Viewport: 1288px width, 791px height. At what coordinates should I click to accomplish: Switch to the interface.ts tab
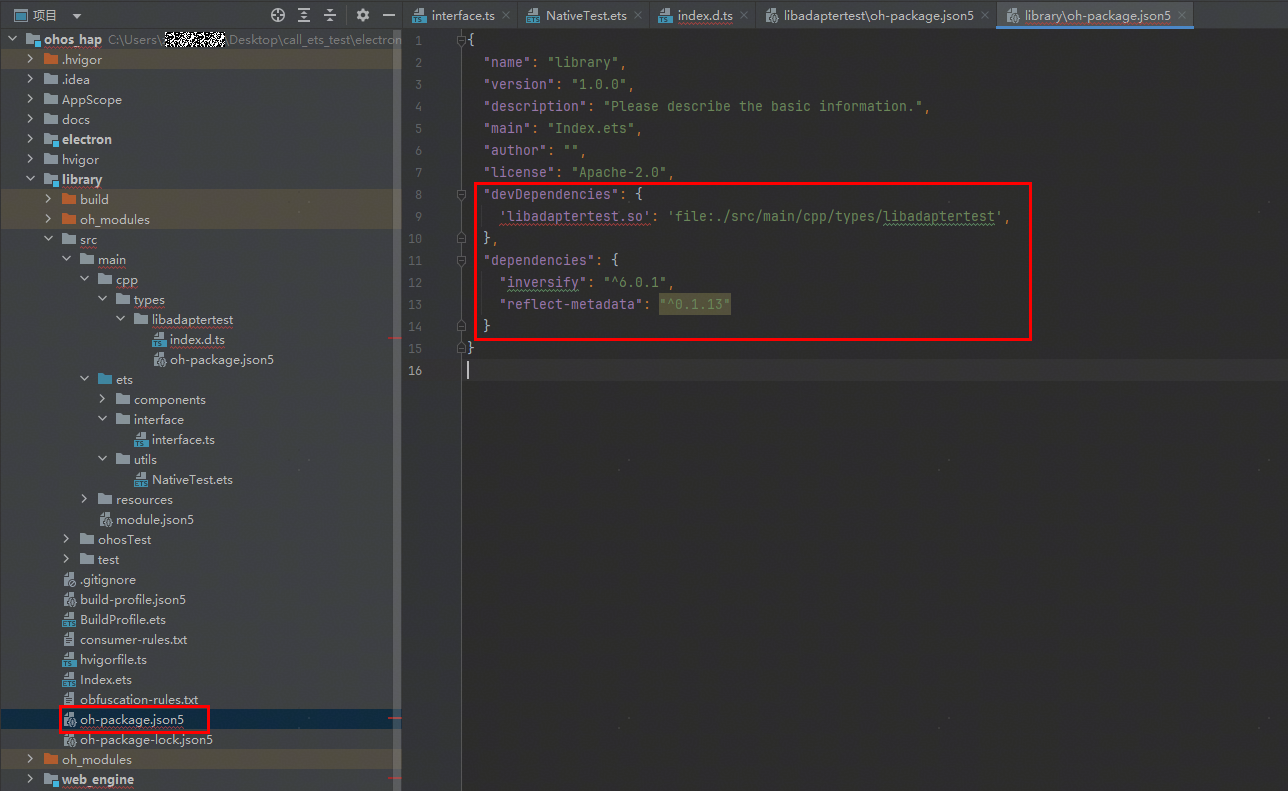tap(463, 15)
